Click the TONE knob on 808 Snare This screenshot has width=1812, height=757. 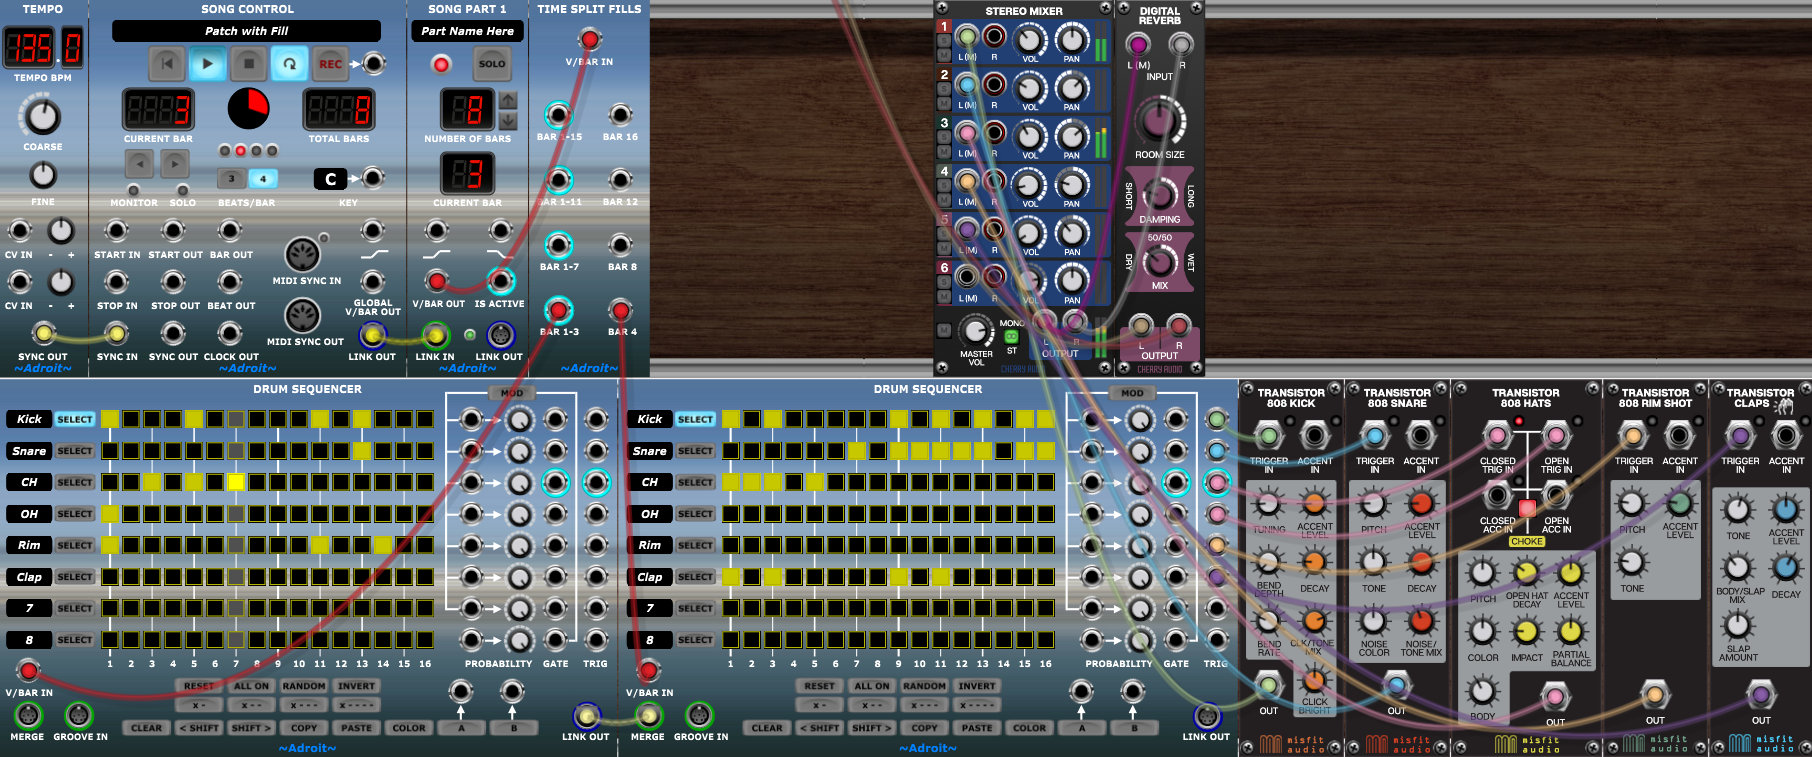[1373, 563]
